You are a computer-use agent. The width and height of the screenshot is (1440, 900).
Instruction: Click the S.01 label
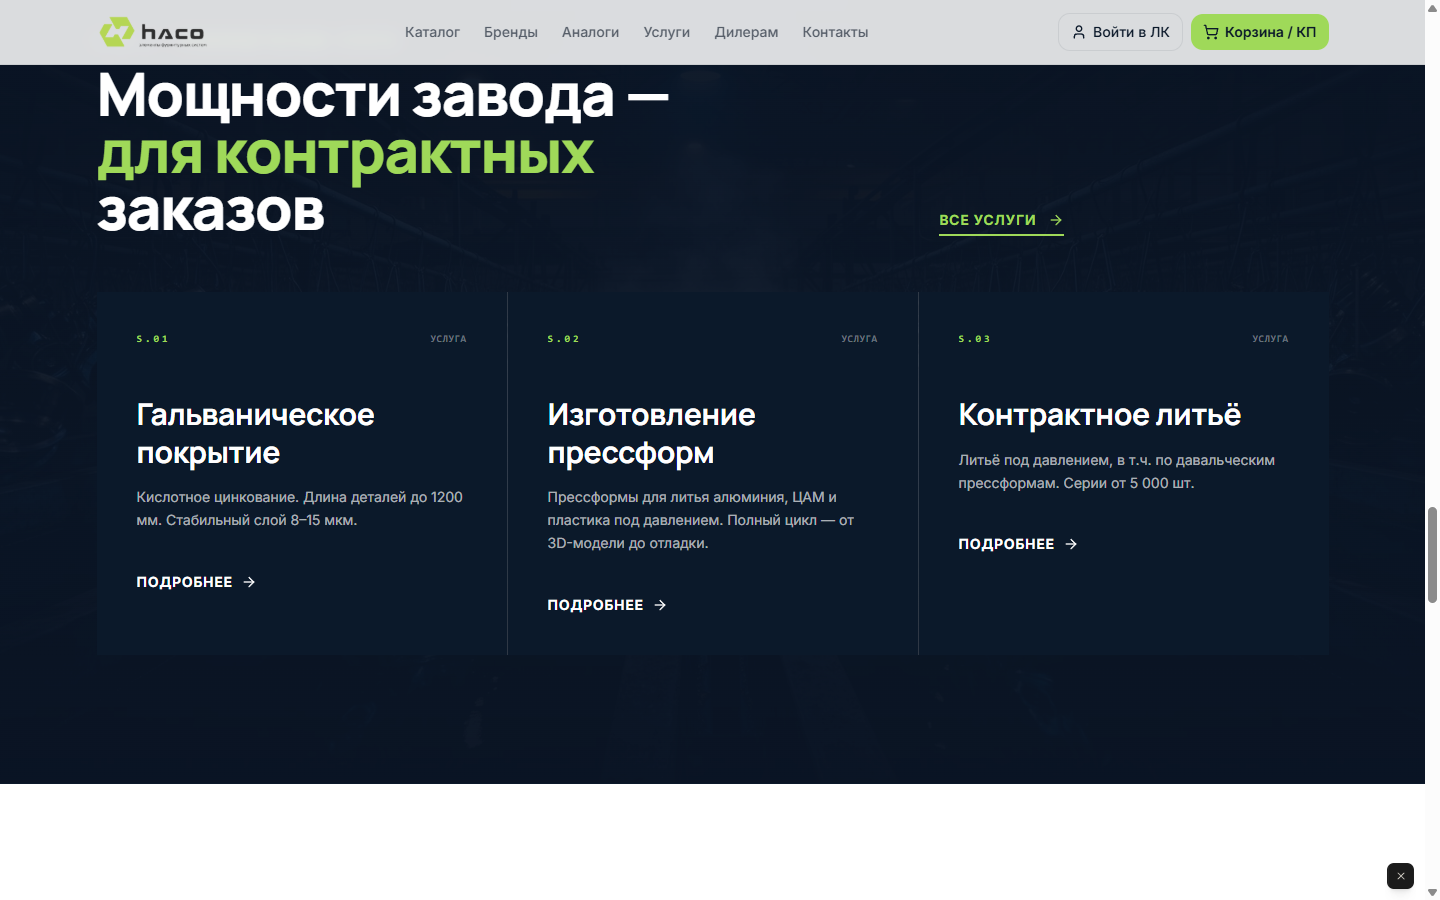tap(152, 339)
